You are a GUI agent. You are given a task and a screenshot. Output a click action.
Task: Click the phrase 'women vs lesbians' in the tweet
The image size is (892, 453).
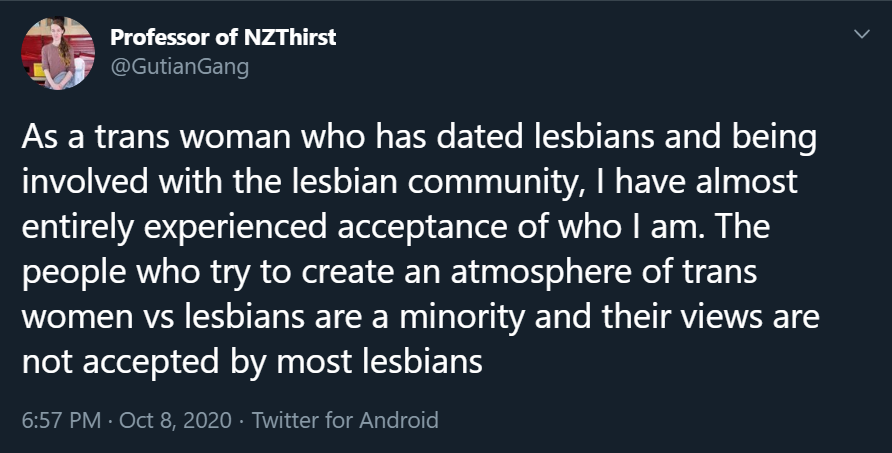pyautogui.click(x=163, y=317)
